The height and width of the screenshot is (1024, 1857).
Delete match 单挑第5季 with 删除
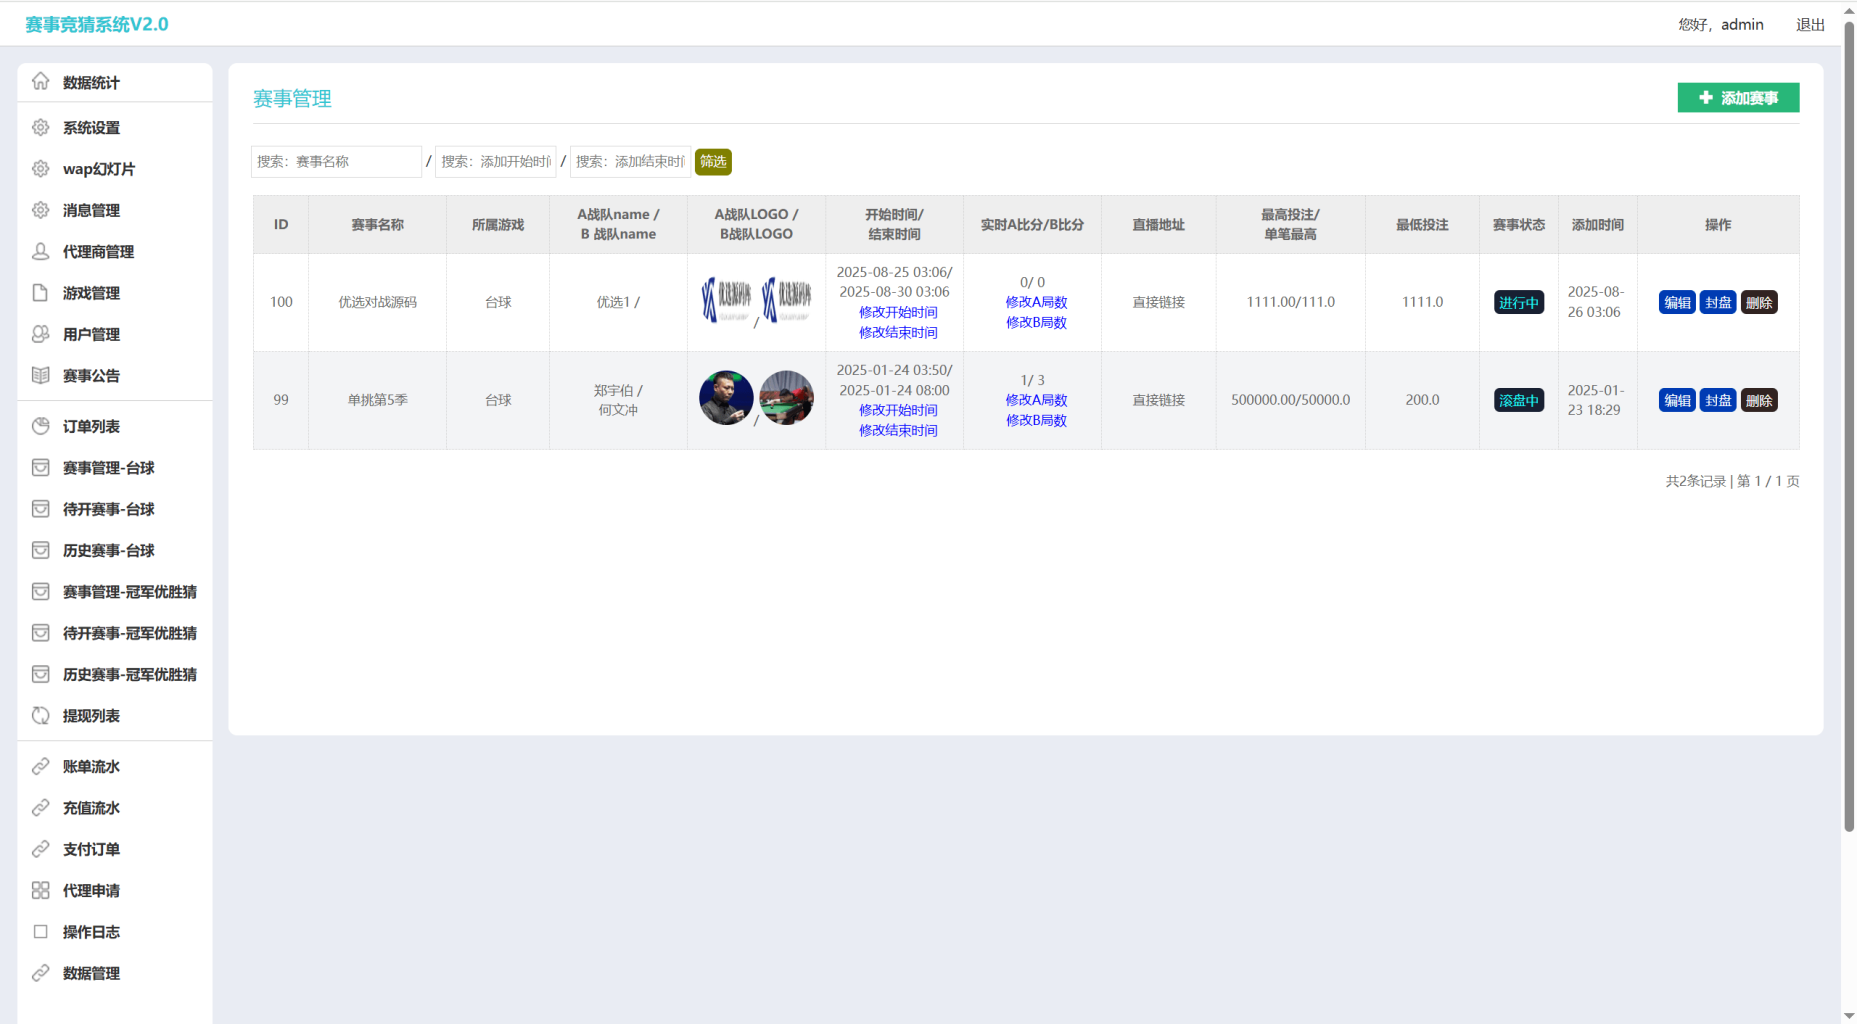(1759, 401)
